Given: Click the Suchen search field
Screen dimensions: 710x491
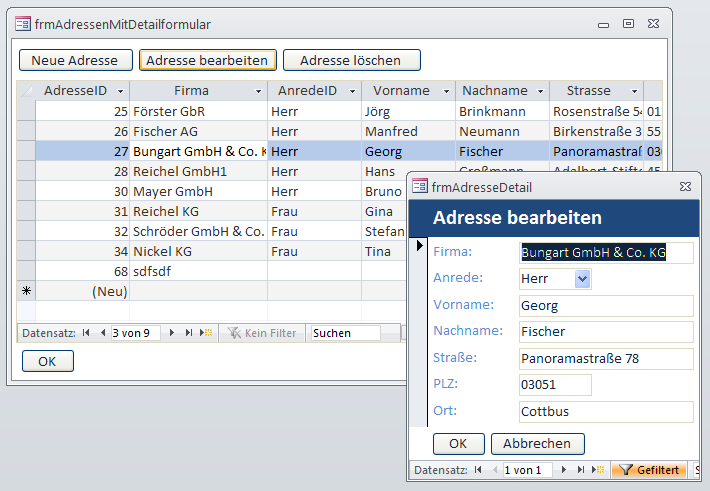Looking at the screenshot, I should (x=345, y=333).
